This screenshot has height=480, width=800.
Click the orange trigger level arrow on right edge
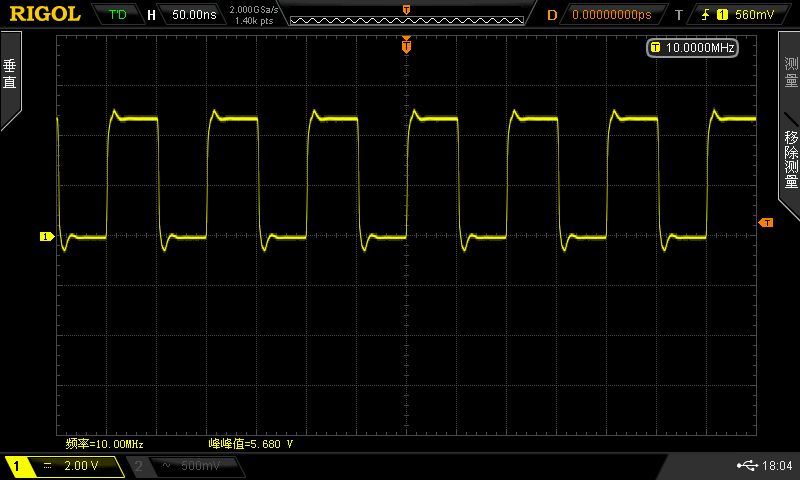[765, 222]
